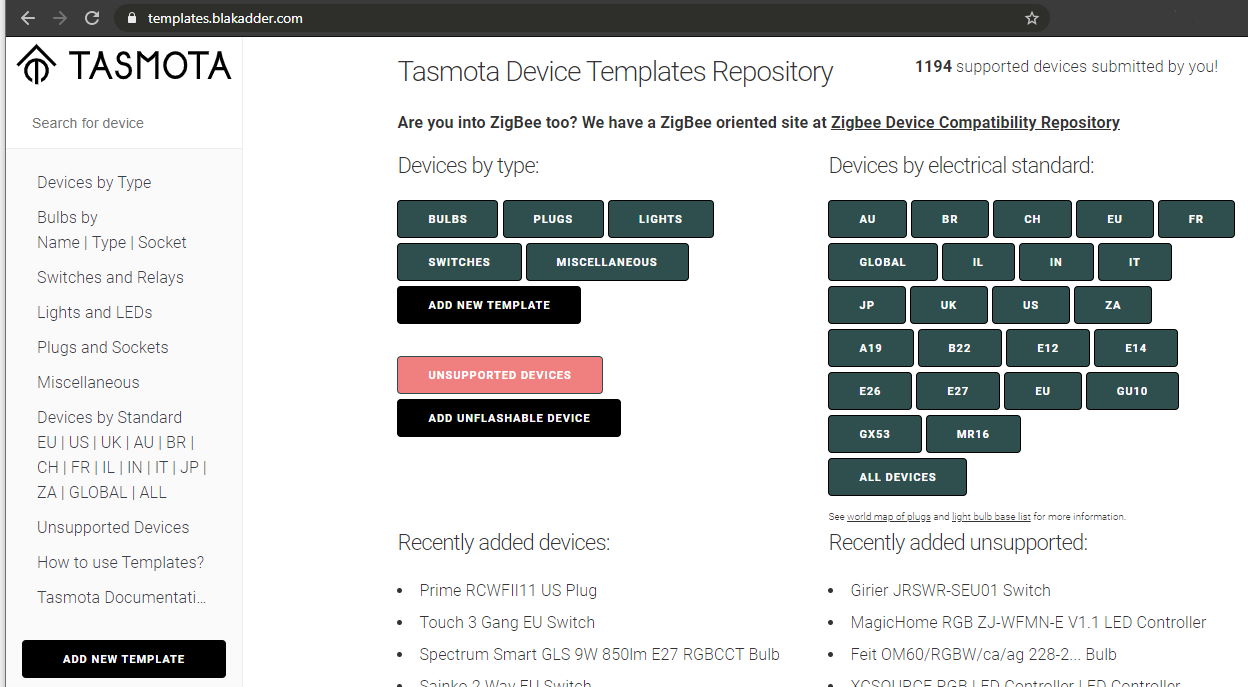Open Devices by Type in sidebar

pos(94,182)
